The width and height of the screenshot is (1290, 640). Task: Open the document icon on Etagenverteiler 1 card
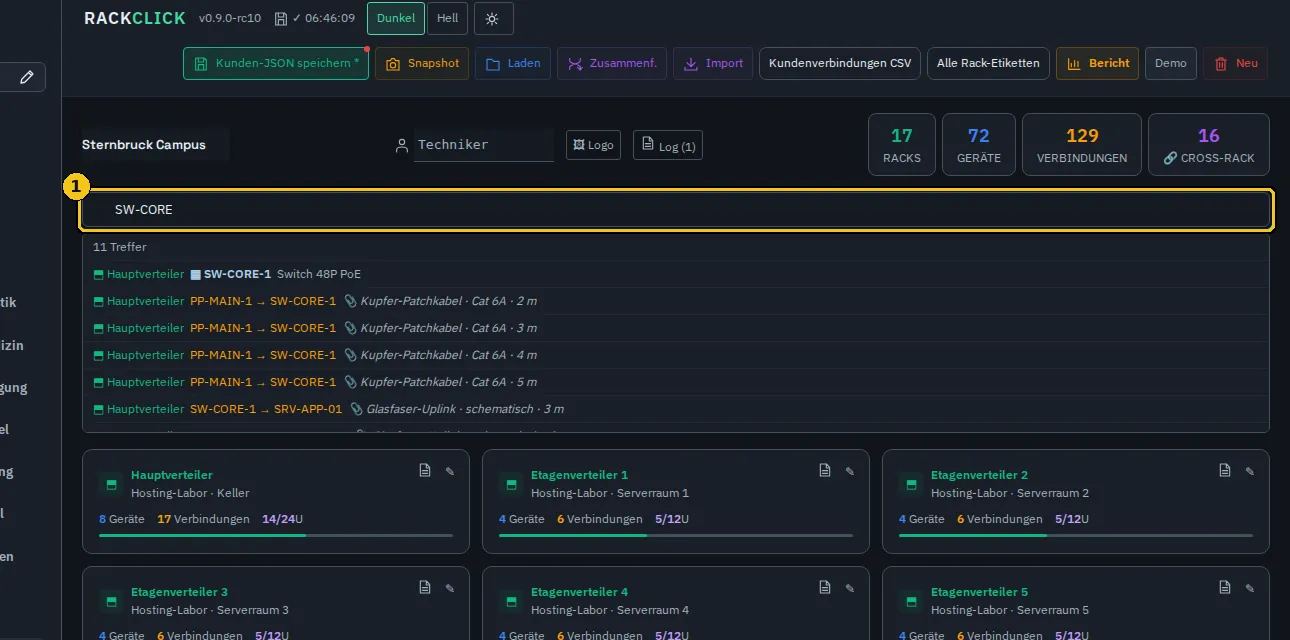[825, 471]
